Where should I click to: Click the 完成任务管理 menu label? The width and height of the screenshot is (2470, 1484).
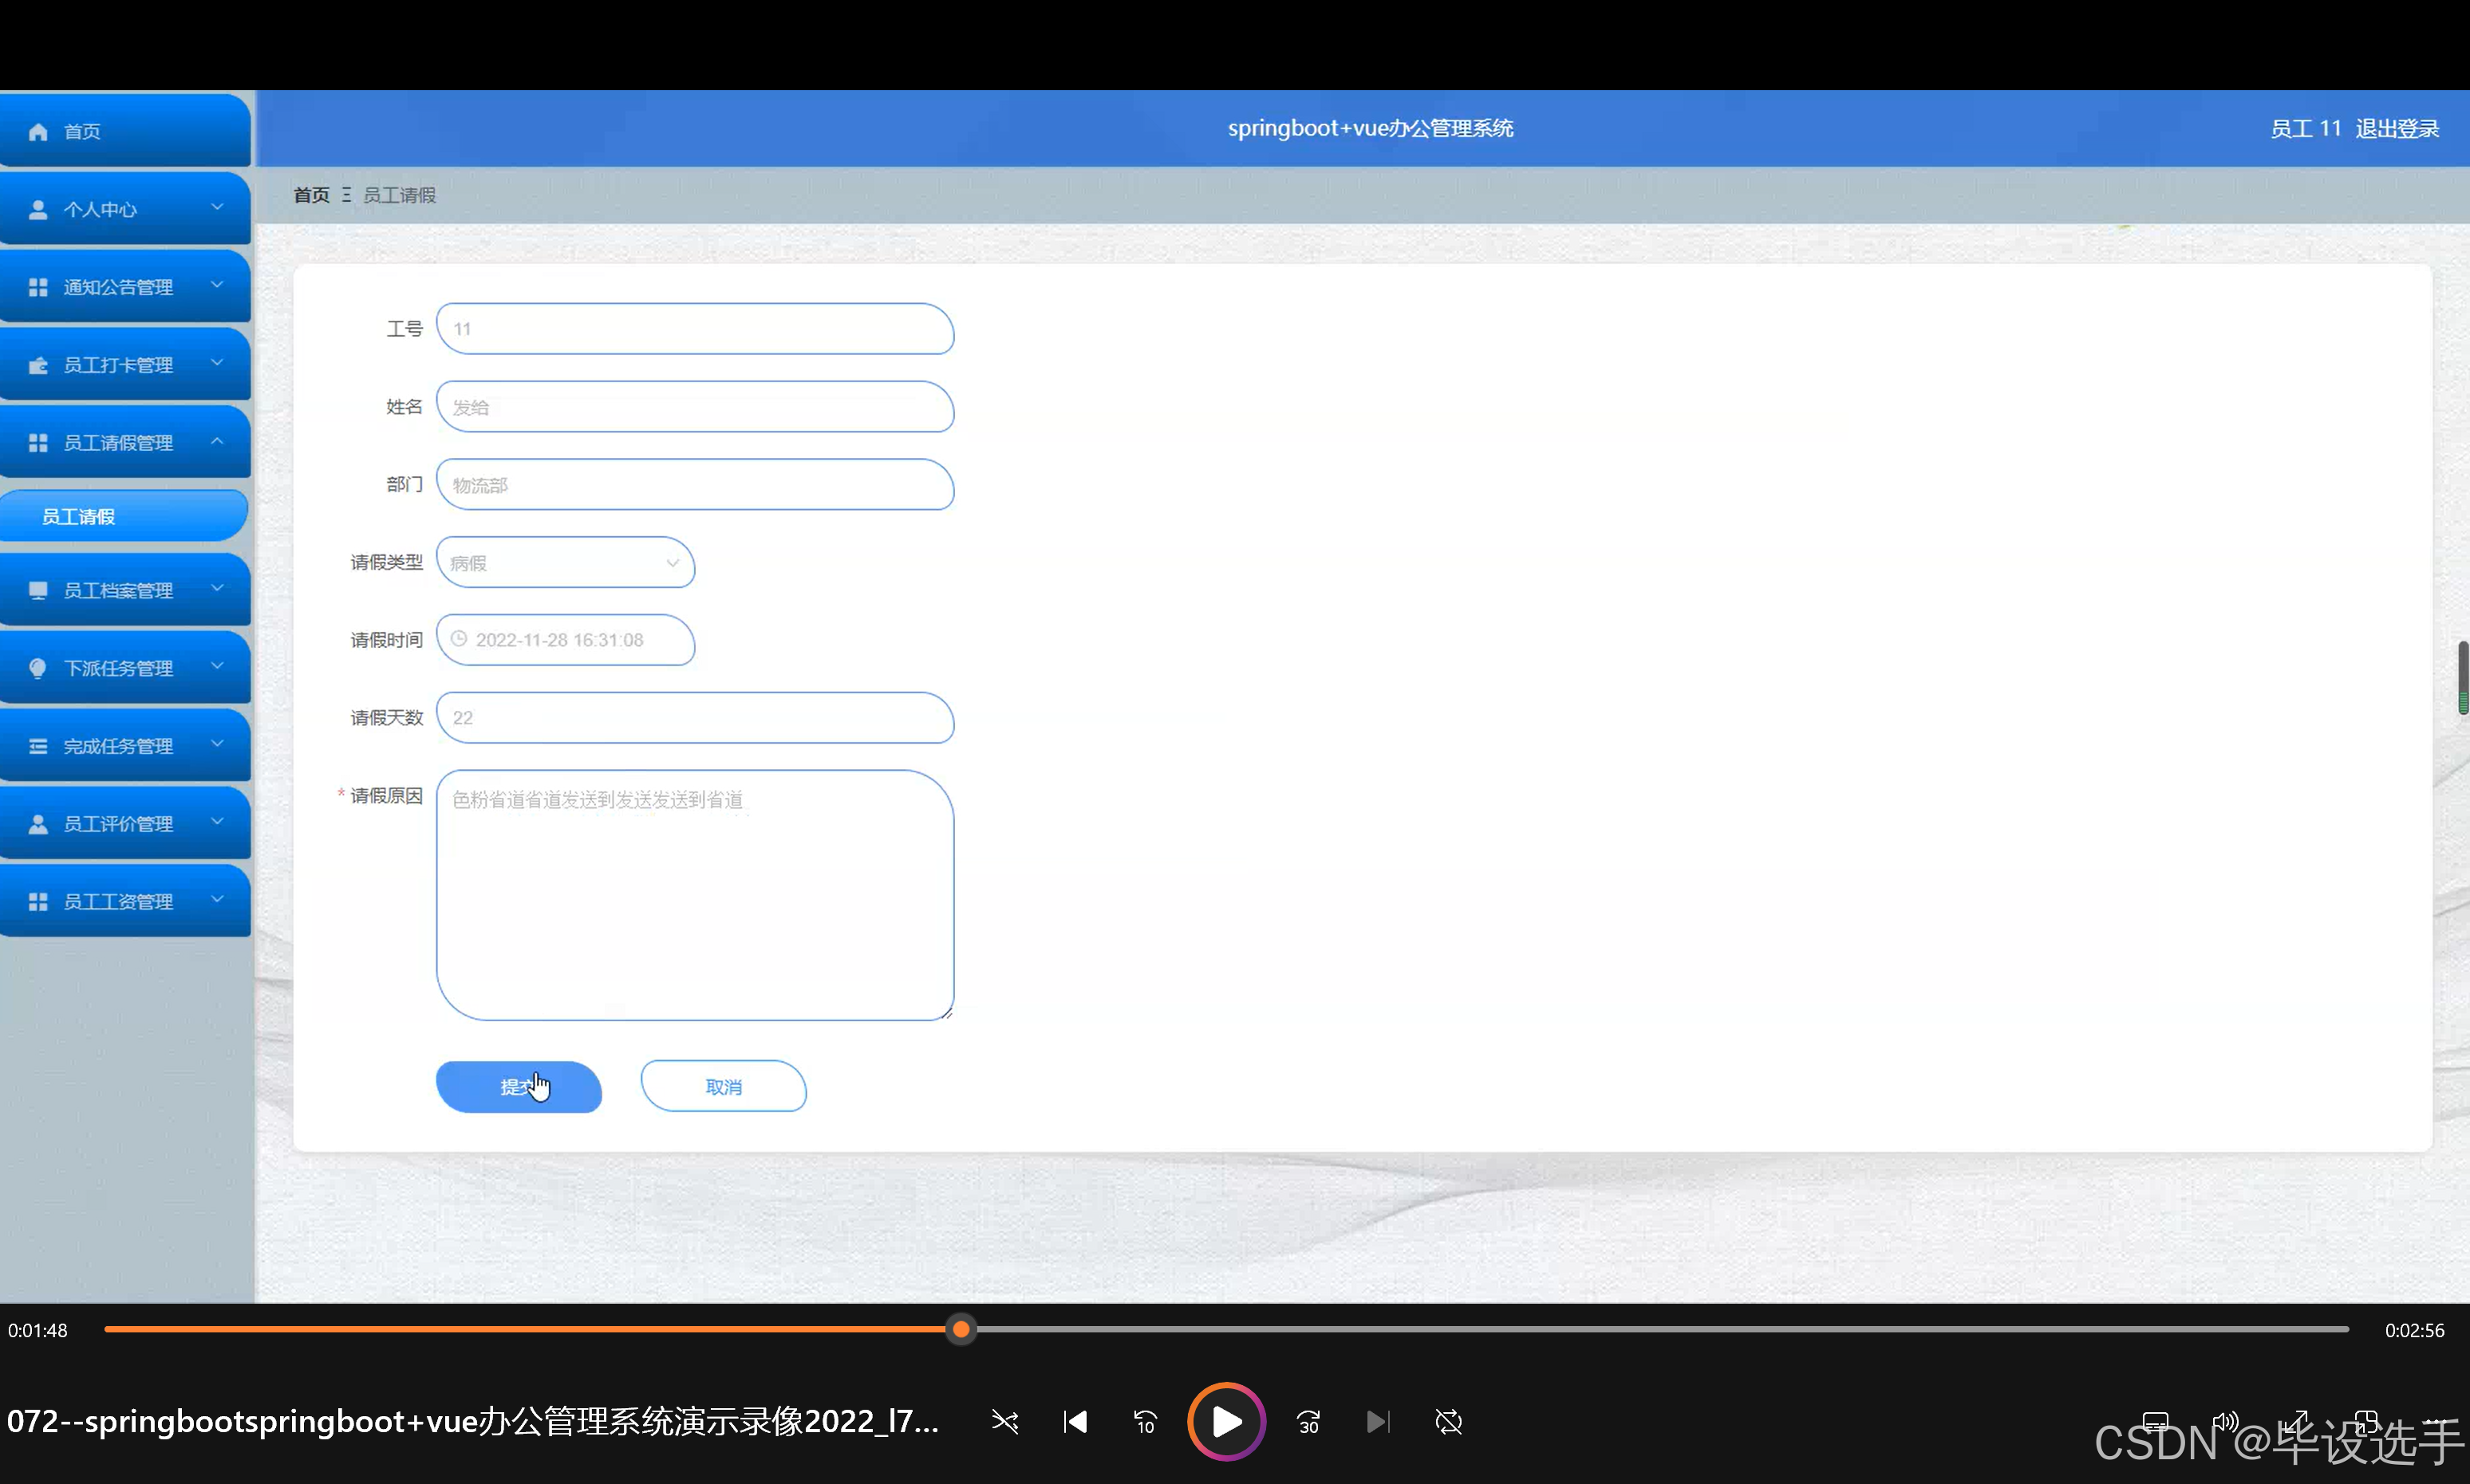pyautogui.click(x=118, y=746)
